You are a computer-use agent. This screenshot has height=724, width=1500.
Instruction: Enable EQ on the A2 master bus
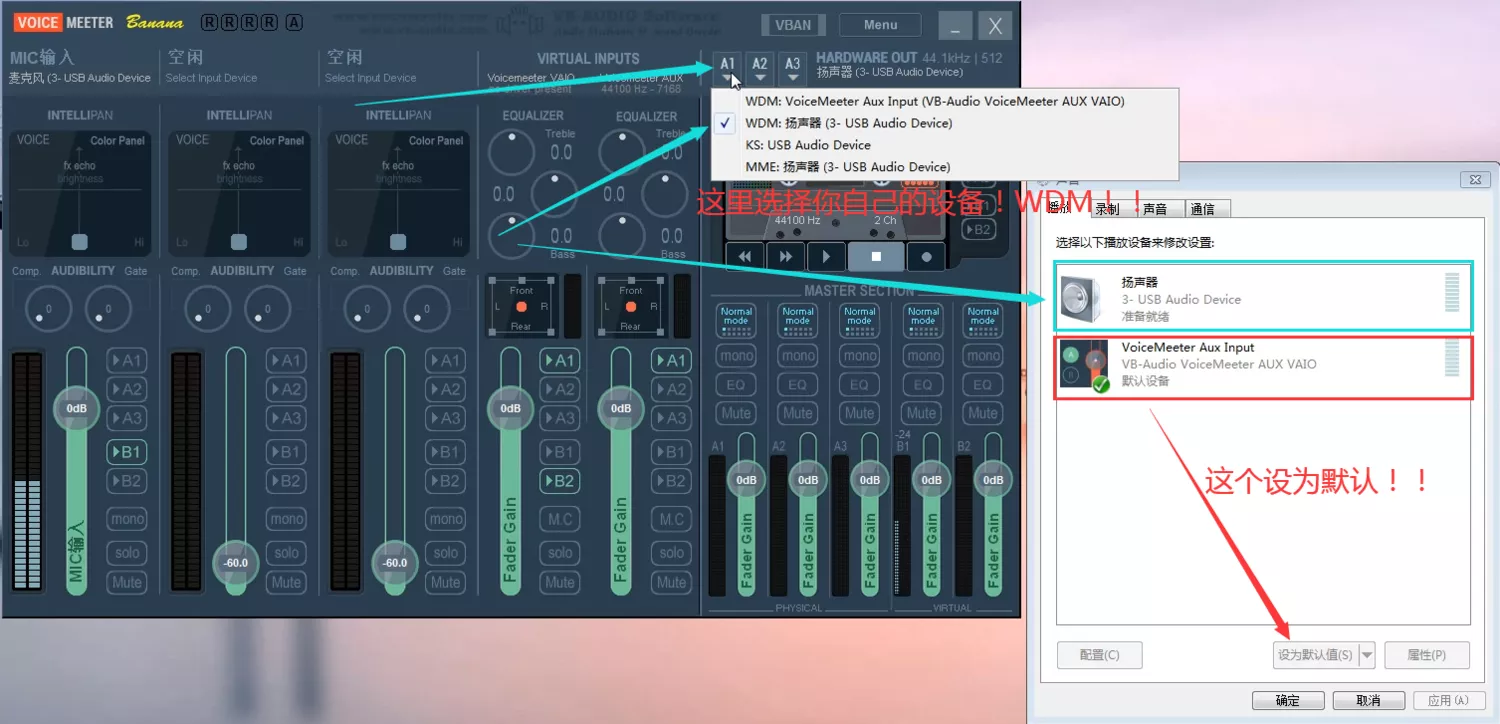(x=798, y=384)
